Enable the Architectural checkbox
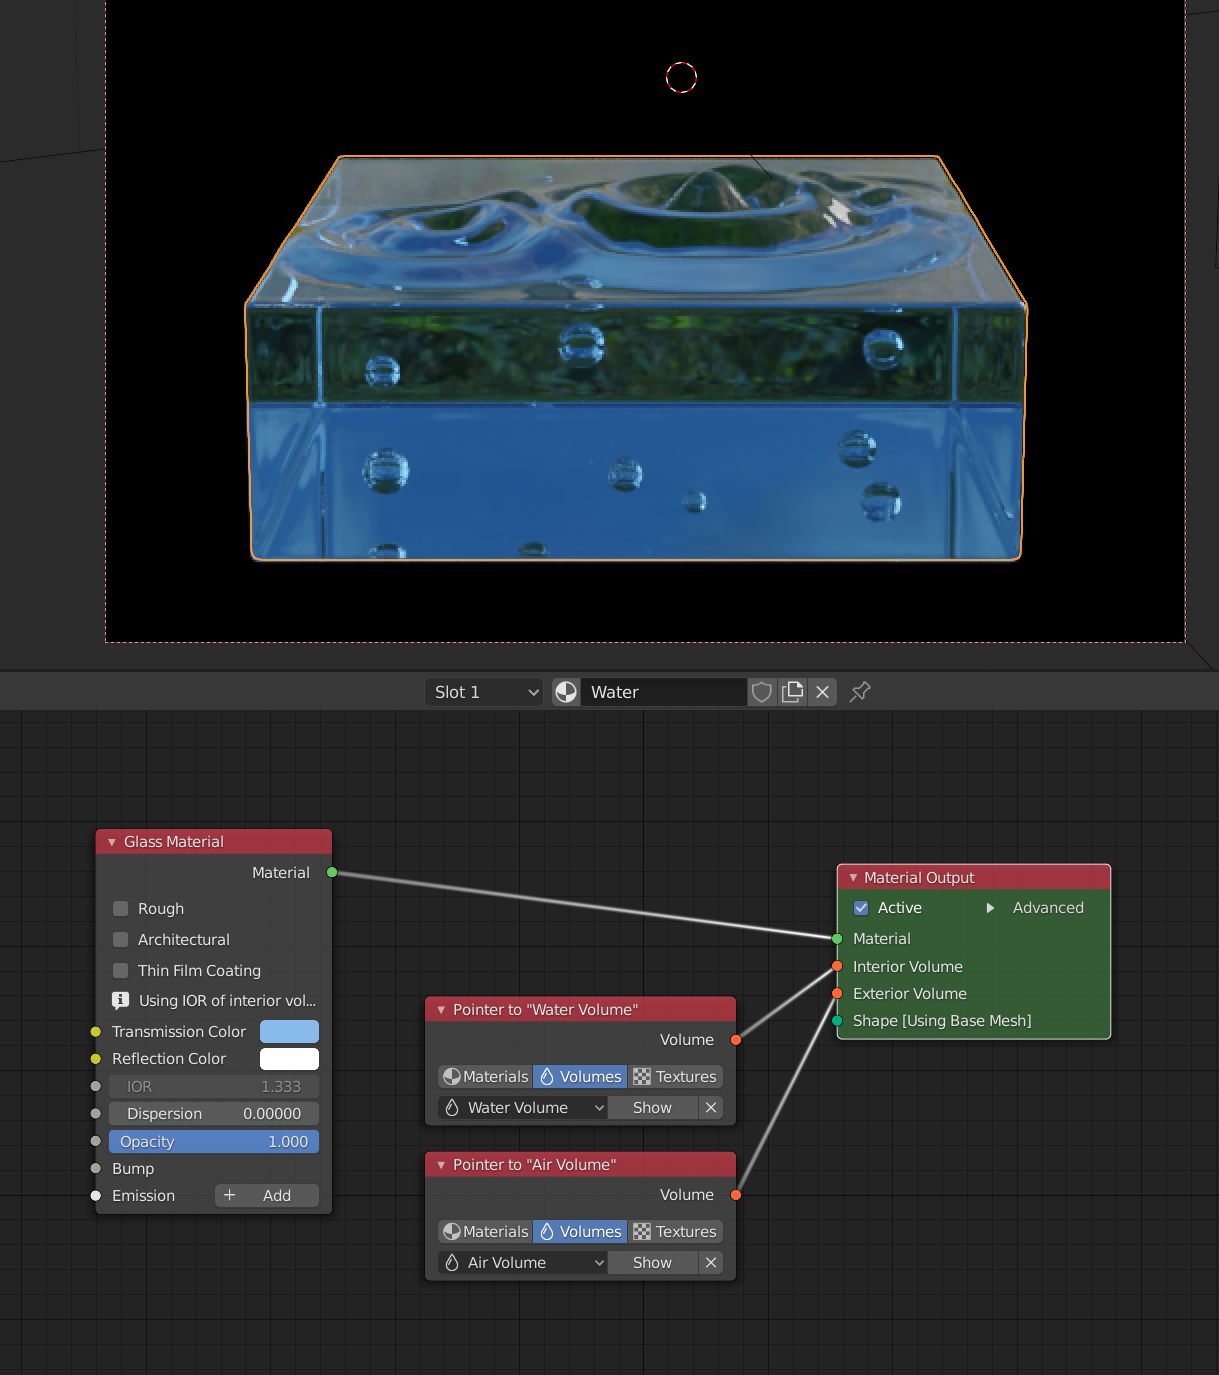The height and width of the screenshot is (1375, 1219). tap(121, 940)
